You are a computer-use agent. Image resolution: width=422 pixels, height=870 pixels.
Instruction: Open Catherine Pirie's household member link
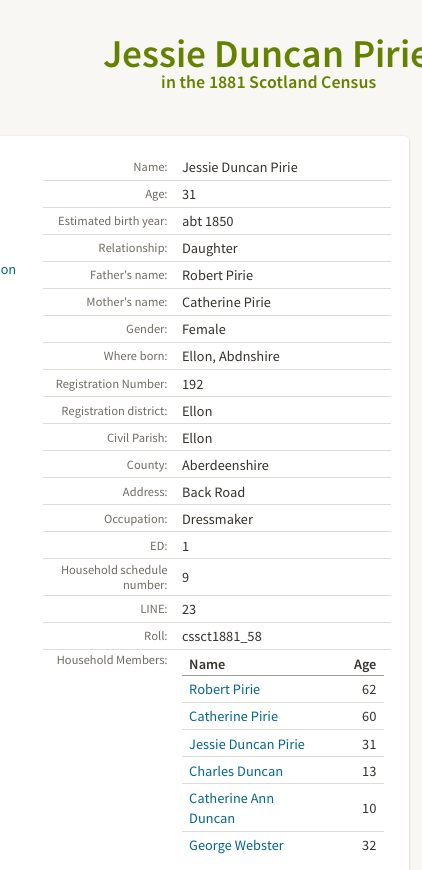233,716
